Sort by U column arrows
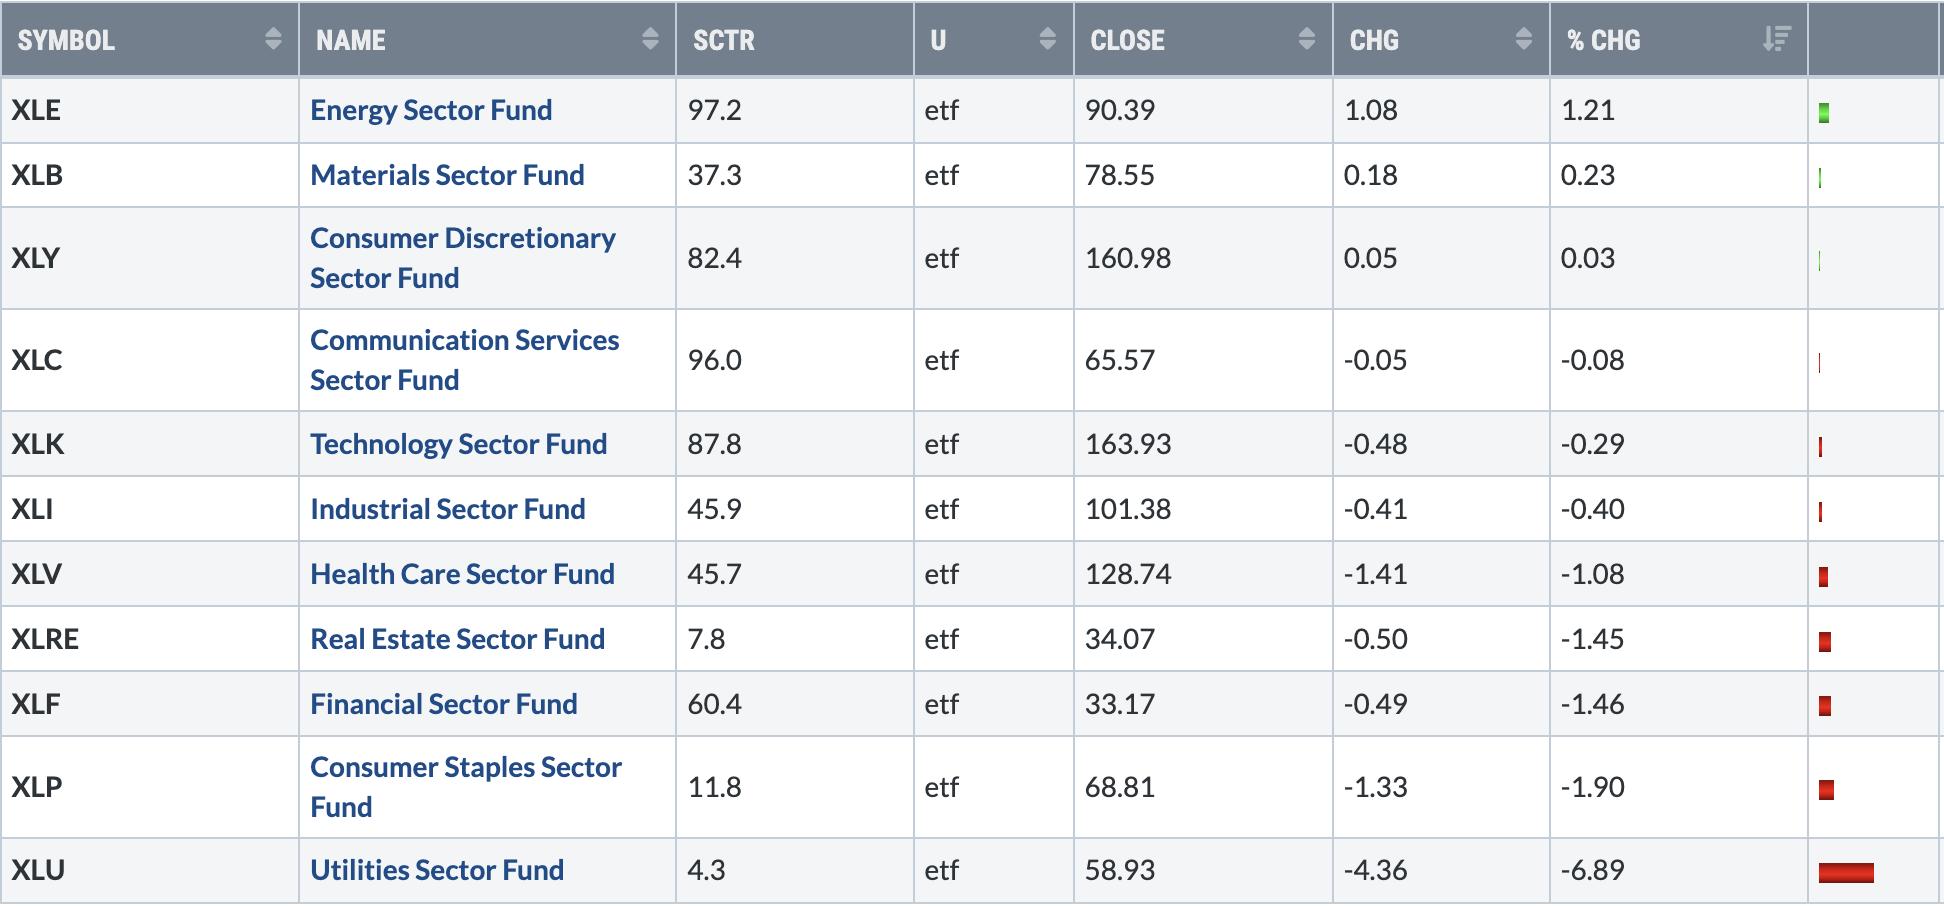Viewport: 1944px width, 906px height. coord(1048,40)
